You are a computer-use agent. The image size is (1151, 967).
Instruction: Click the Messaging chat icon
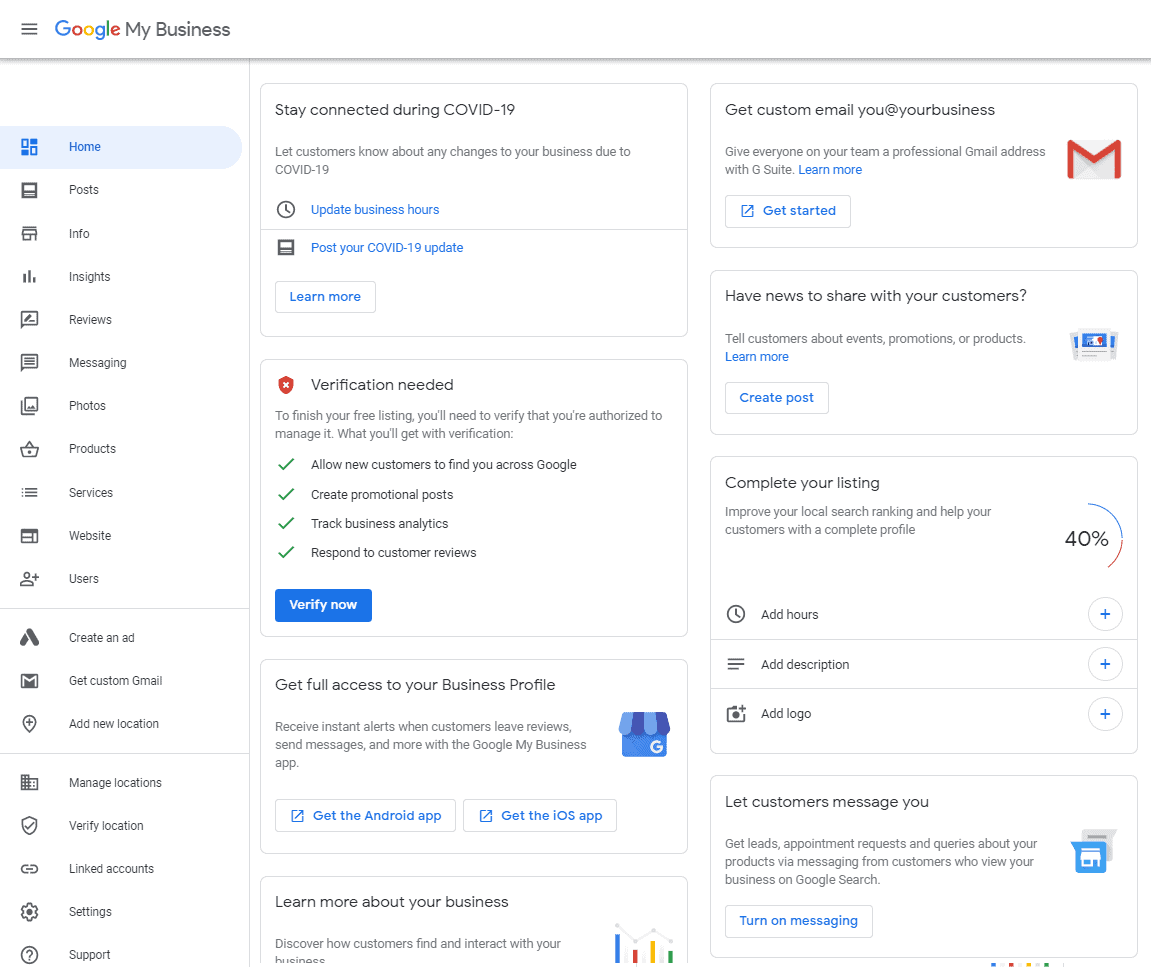(x=29, y=363)
